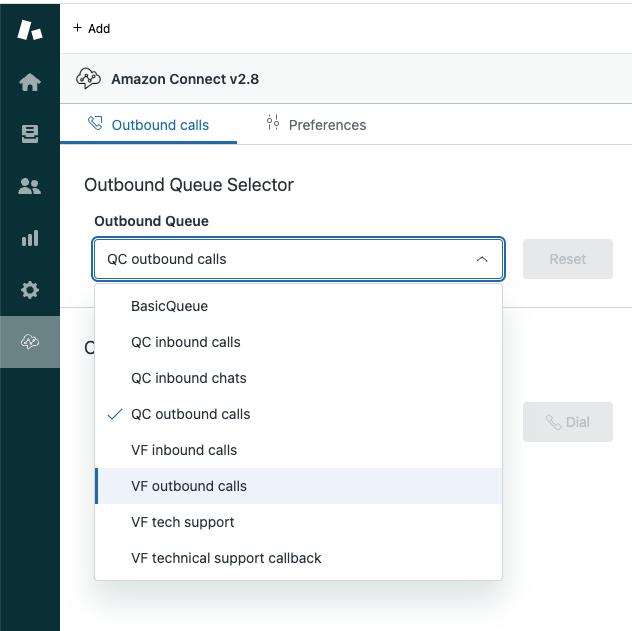Choose BasicQueue from the queue list
The image size is (632, 631).
coord(169,306)
